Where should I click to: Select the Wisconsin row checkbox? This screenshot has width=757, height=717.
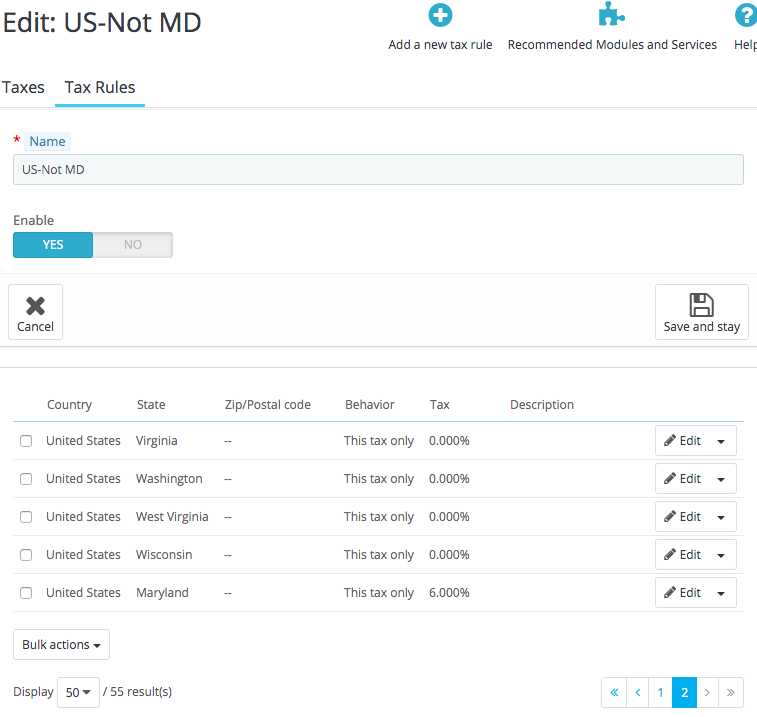tap(26, 555)
